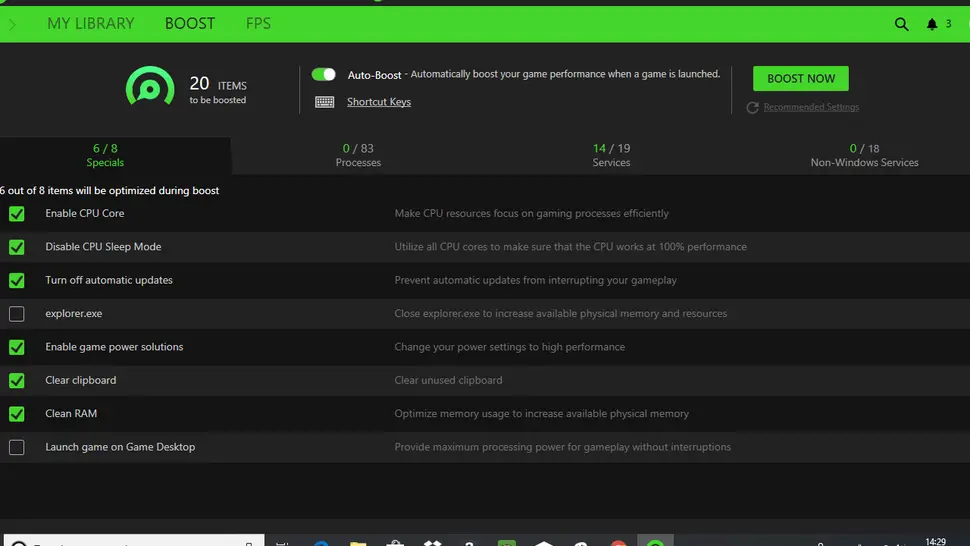Click 'Close explorer.exe to increase available' description
970x546 pixels.
point(560,314)
